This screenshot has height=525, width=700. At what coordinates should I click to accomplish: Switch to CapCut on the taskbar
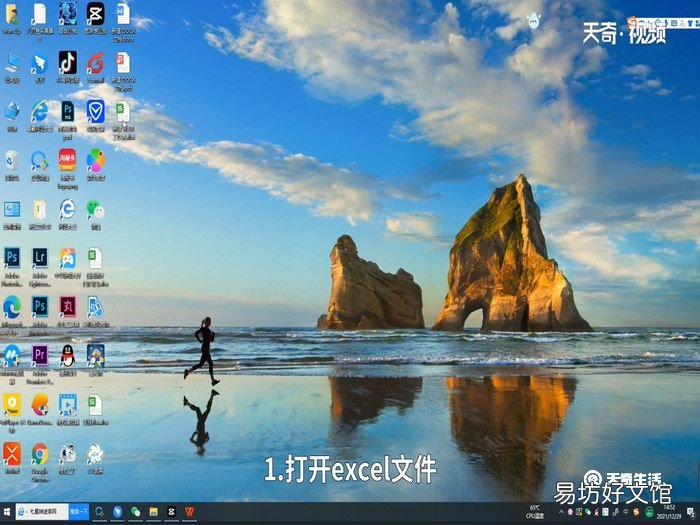(x=171, y=512)
